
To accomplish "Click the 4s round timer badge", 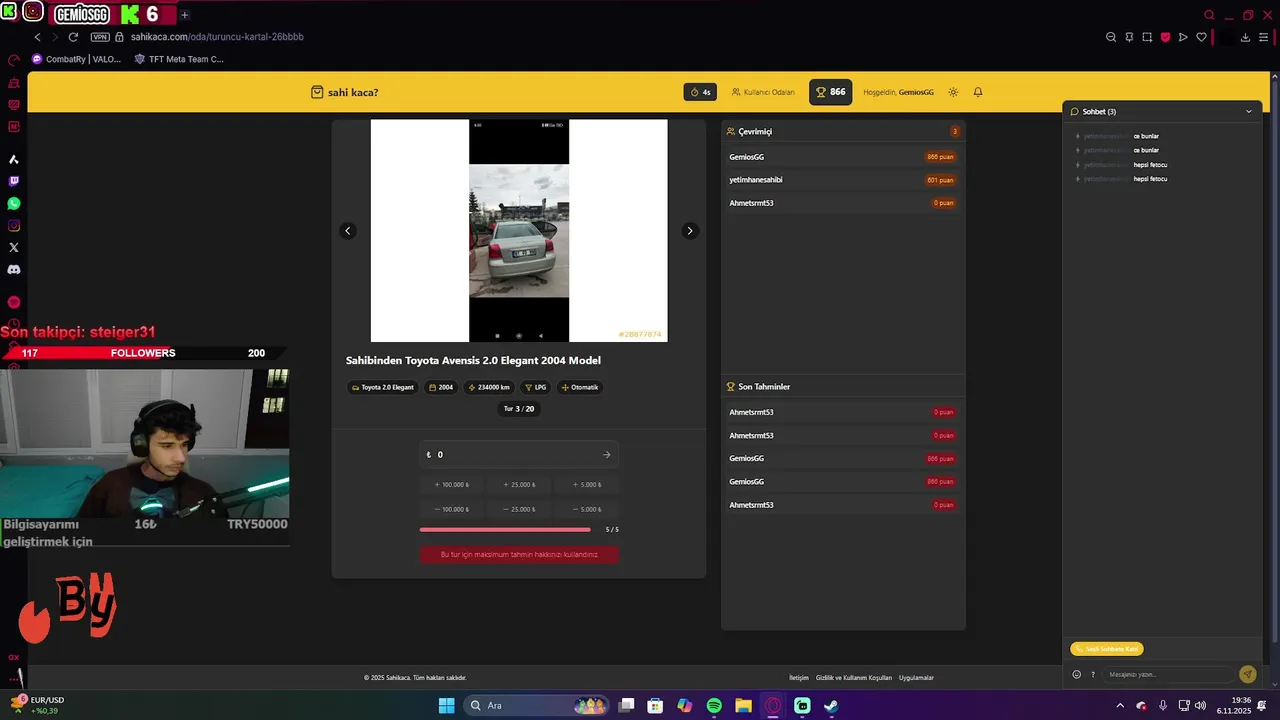I will (700, 92).
